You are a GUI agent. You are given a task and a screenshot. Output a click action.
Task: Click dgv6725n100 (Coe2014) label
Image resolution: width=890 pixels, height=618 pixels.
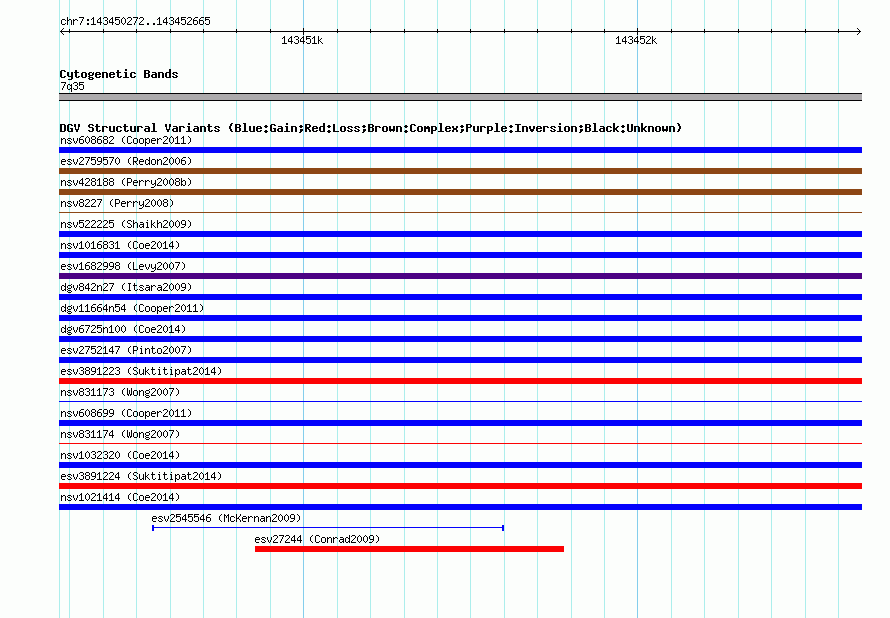click(123, 329)
